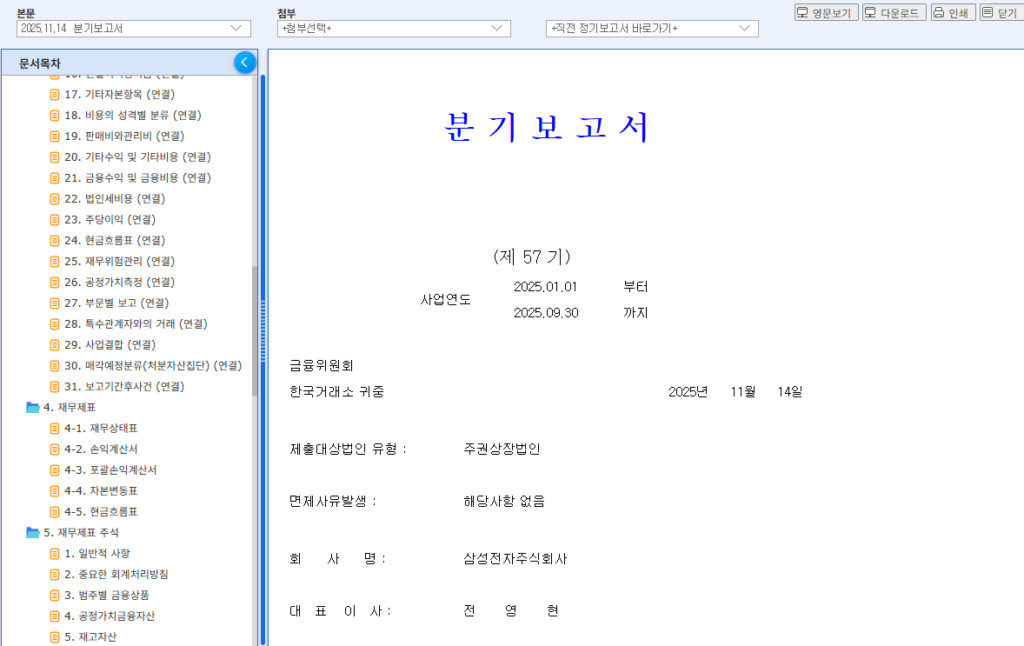Click the download icon on the 다운로드 button

click(869, 12)
